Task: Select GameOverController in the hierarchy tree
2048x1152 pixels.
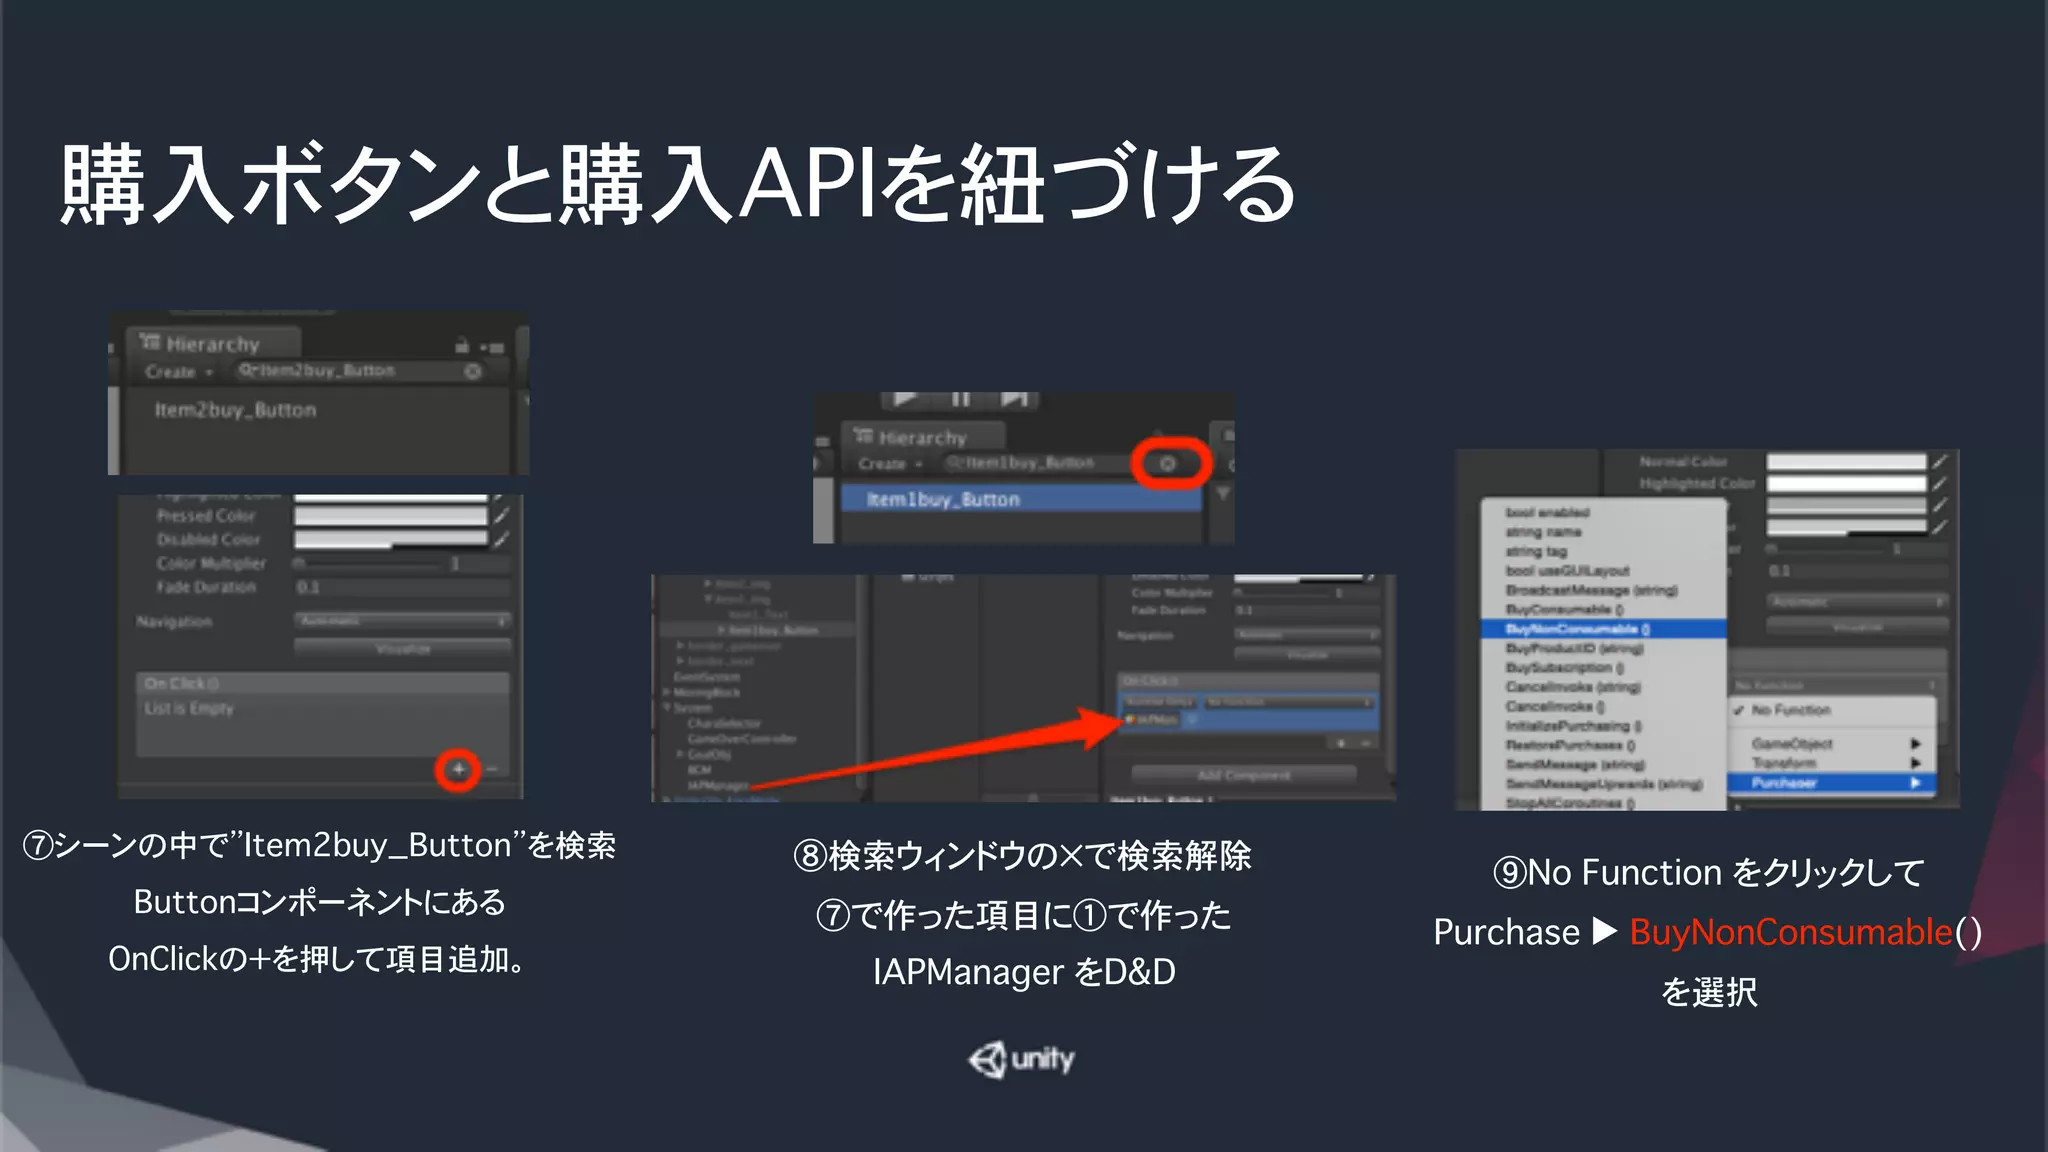Action: (x=742, y=739)
